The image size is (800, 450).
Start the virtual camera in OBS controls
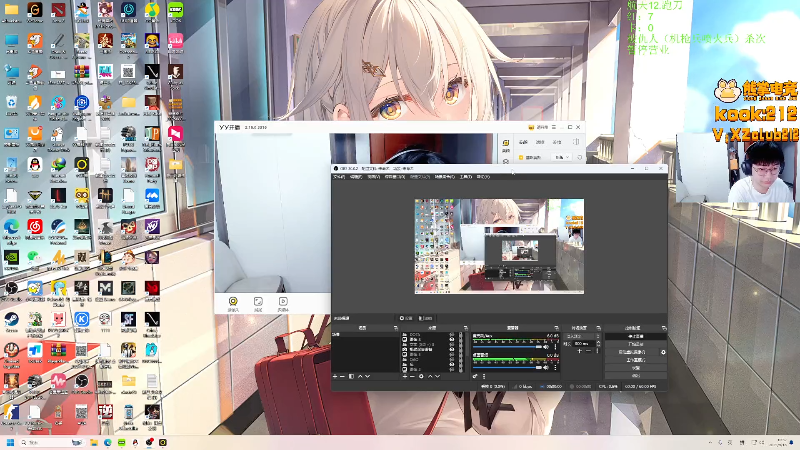(x=632, y=352)
